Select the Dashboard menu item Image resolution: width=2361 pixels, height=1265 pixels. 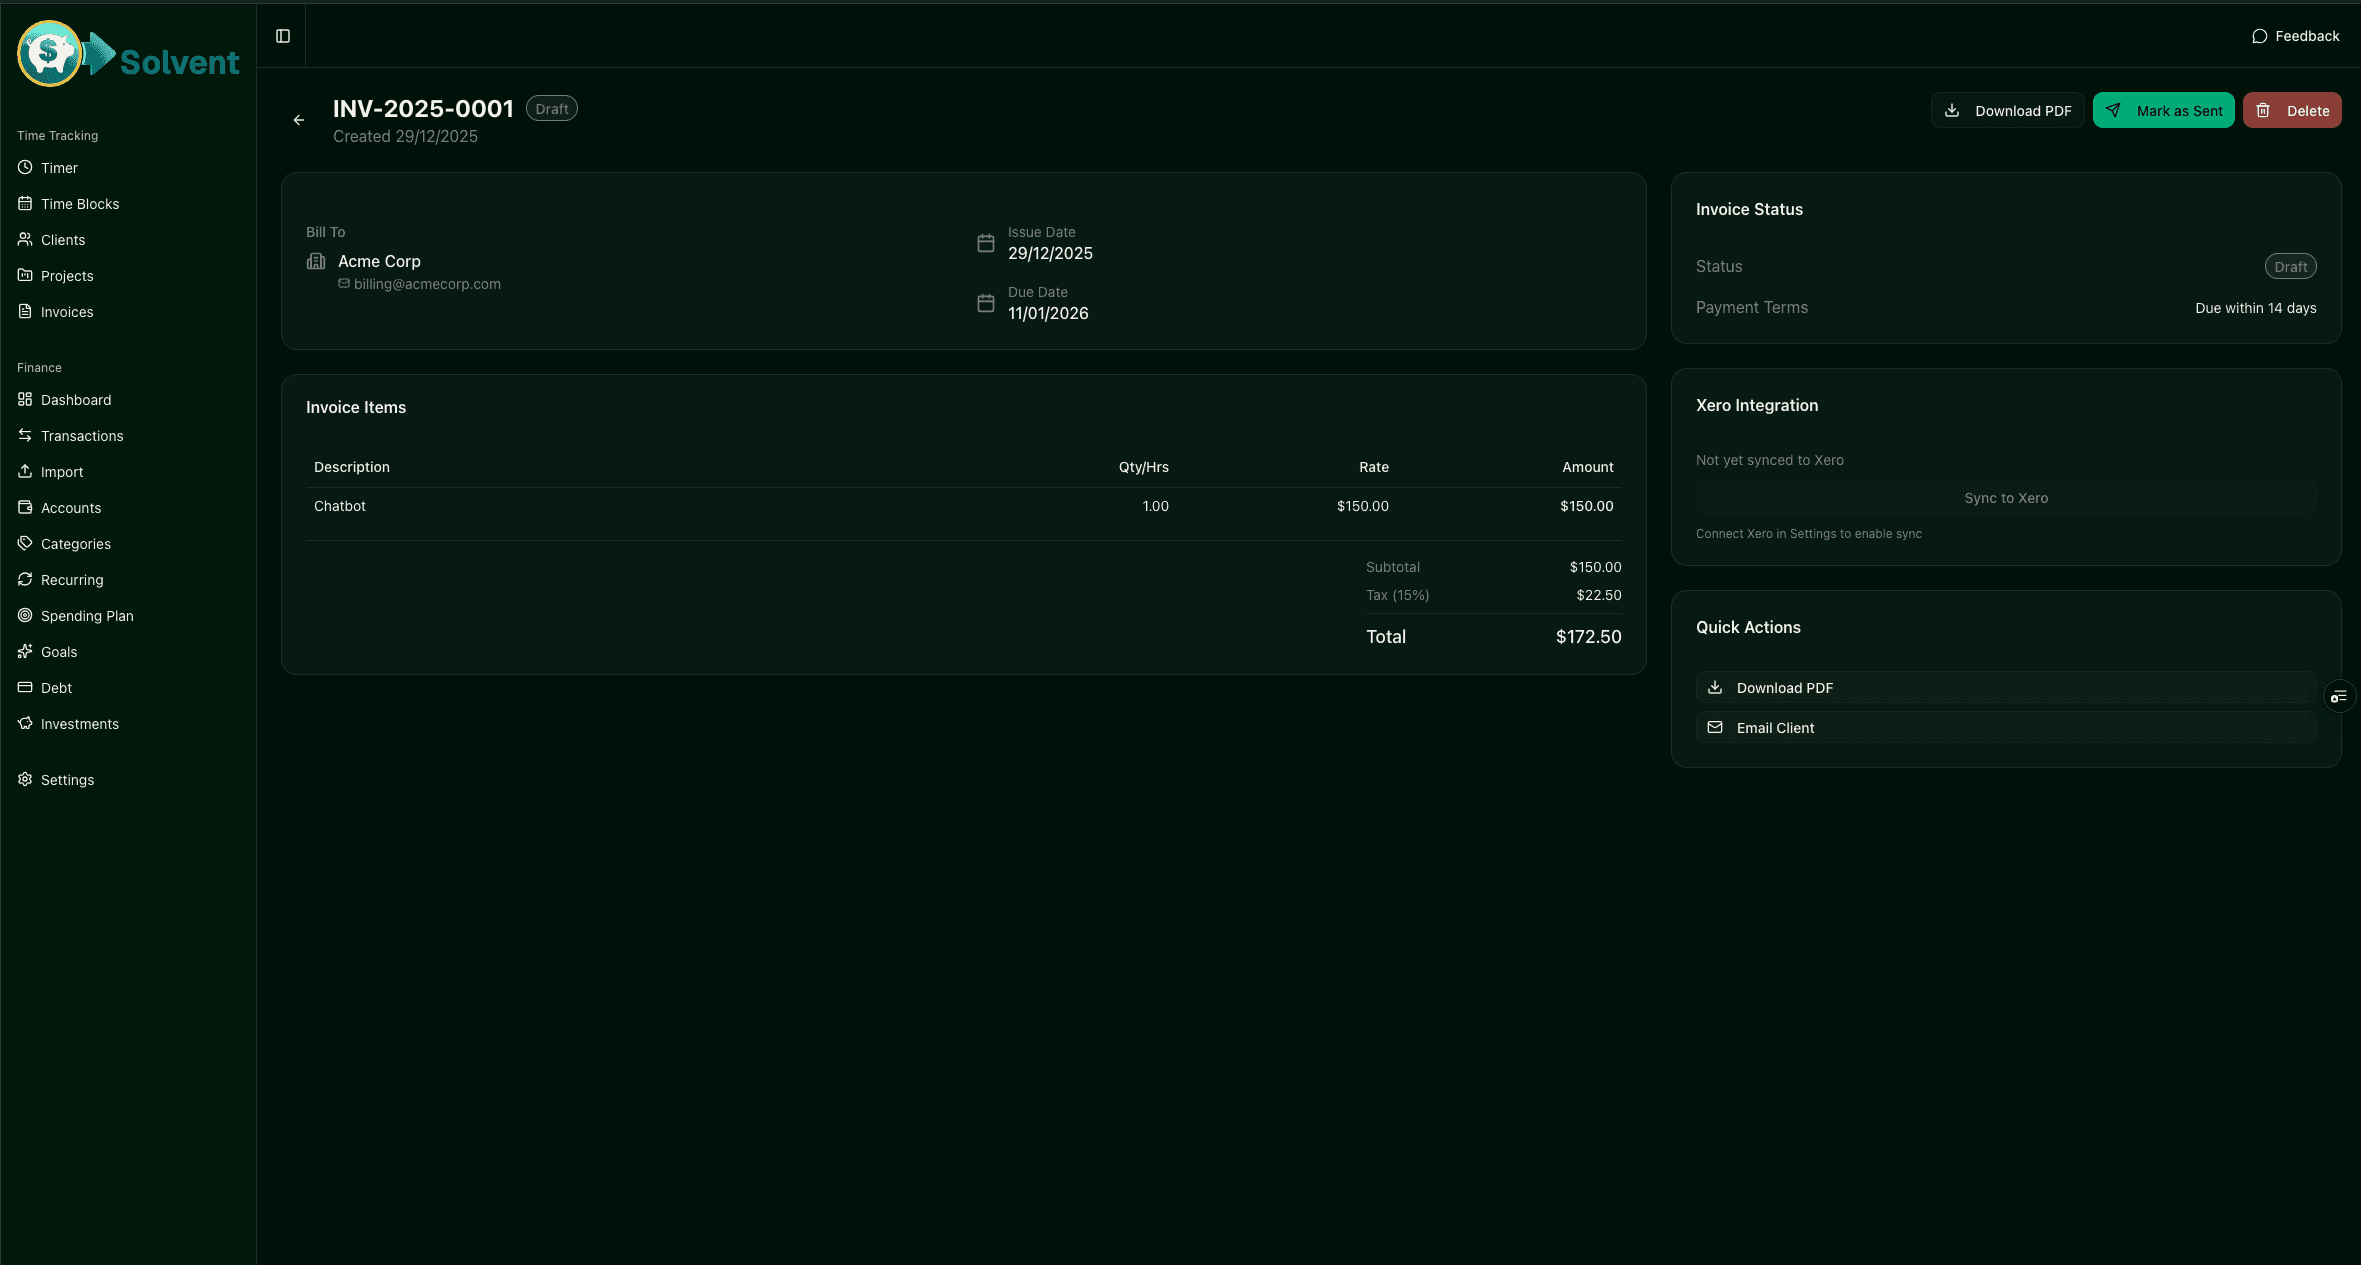click(75, 399)
